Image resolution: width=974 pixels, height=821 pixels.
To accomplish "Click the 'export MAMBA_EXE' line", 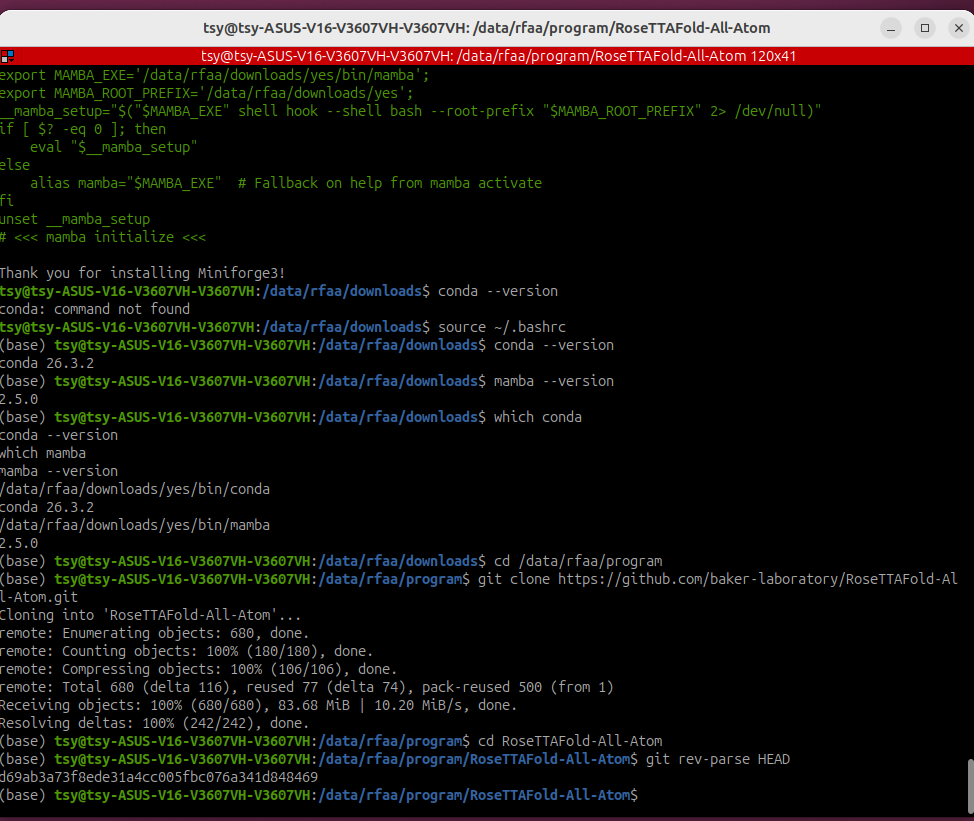I will point(214,75).
